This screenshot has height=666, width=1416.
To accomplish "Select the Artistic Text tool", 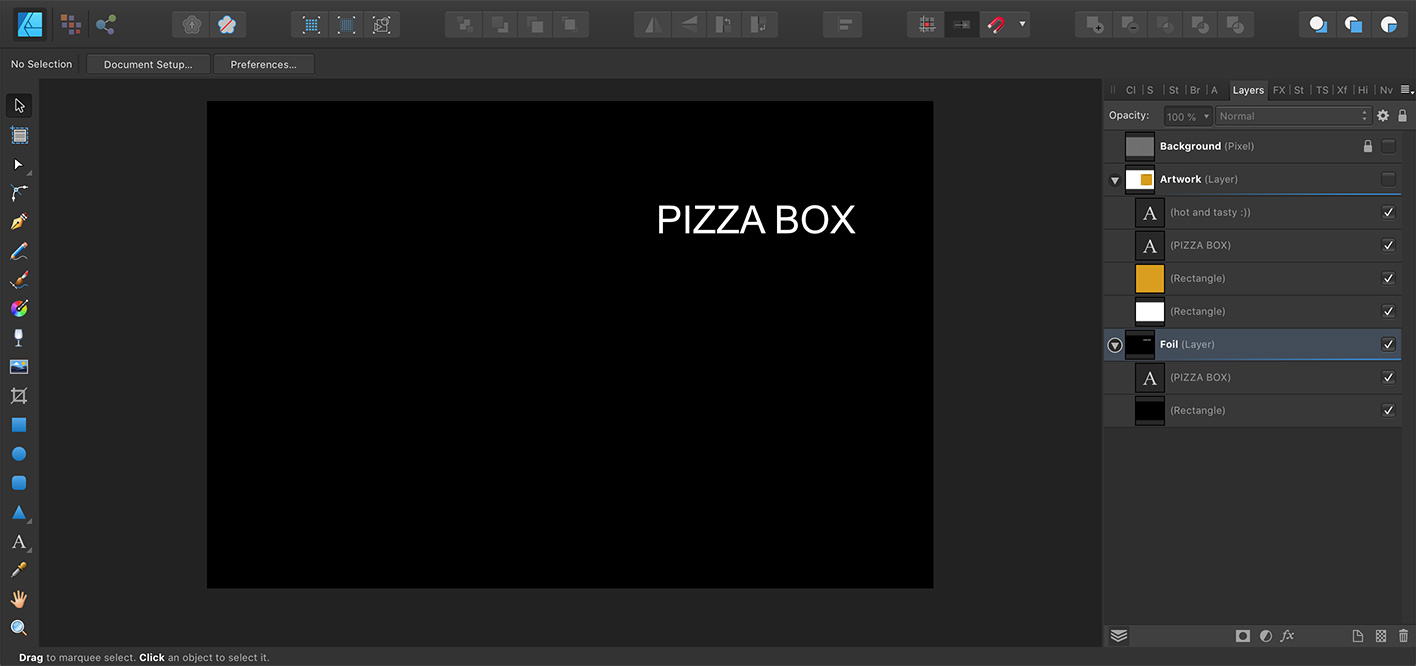I will pyautogui.click(x=19, y=542).
